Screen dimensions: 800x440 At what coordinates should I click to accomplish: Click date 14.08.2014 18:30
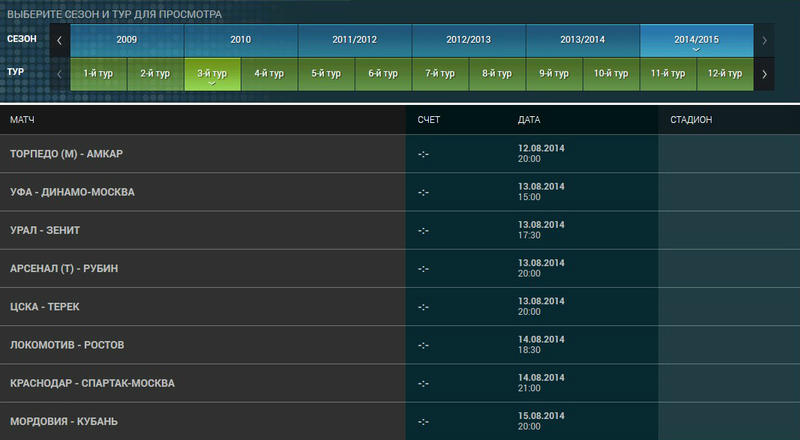541,345
